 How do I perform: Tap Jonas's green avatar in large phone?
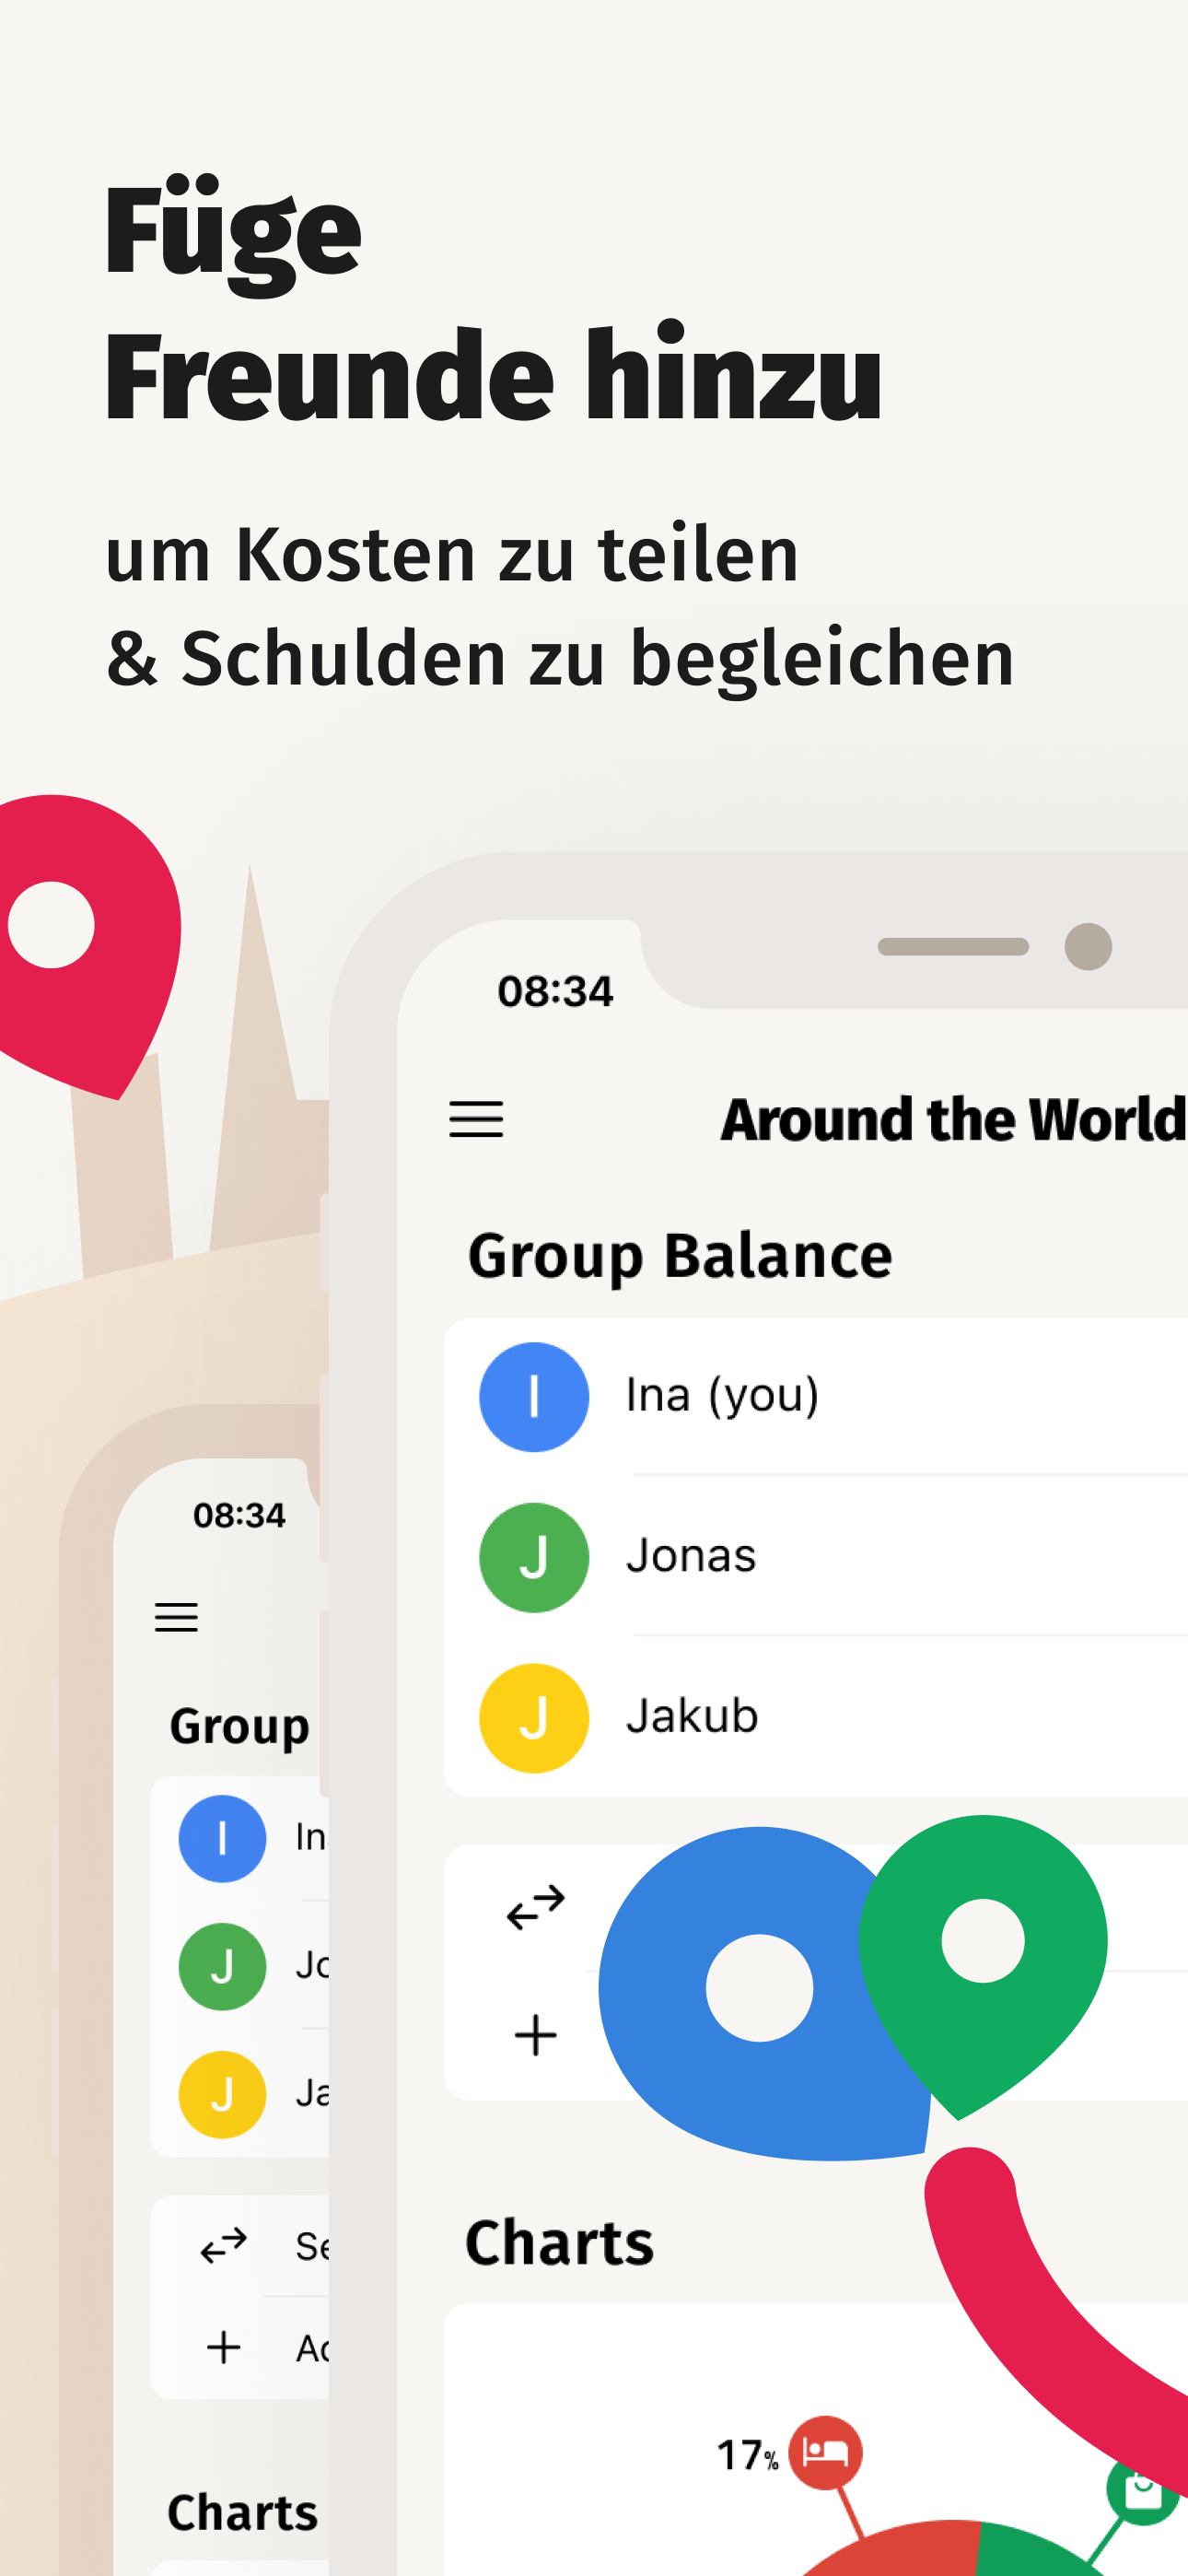(534, 1557)
